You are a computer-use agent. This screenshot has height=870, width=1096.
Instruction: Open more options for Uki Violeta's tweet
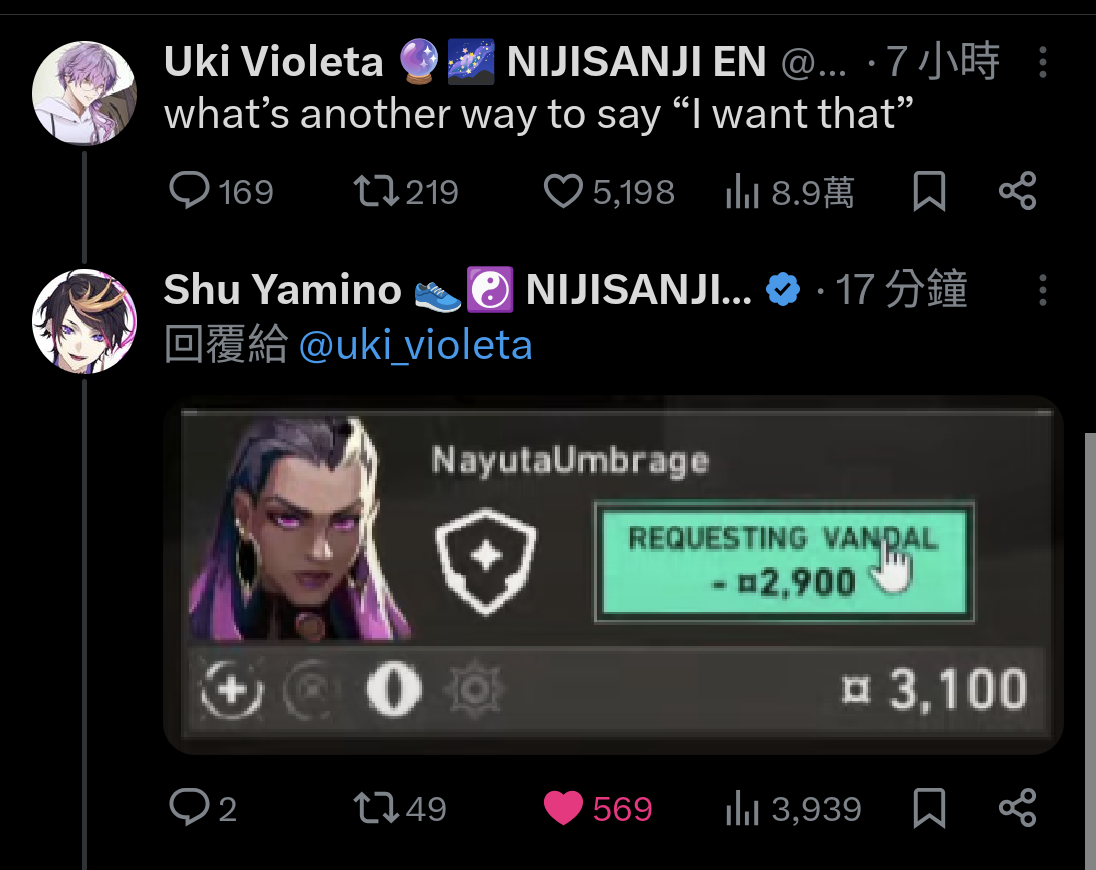[1042, 62]
